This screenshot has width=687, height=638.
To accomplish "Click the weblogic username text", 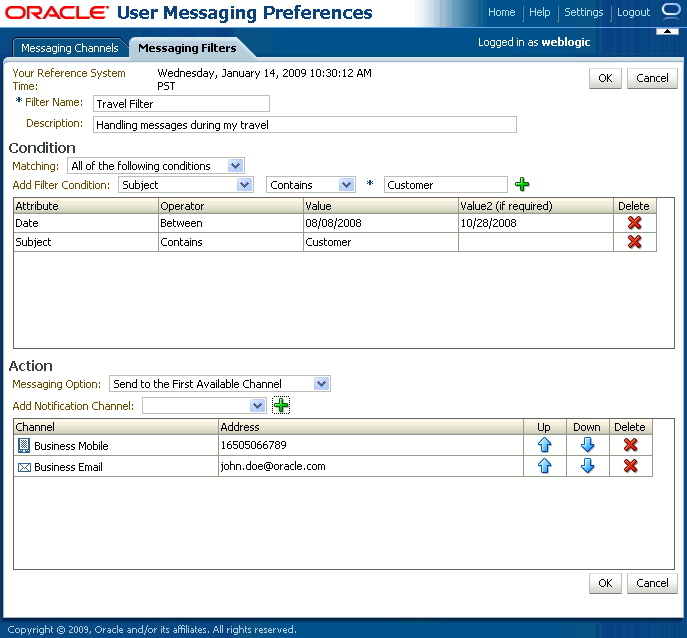I will click(566, 42).
